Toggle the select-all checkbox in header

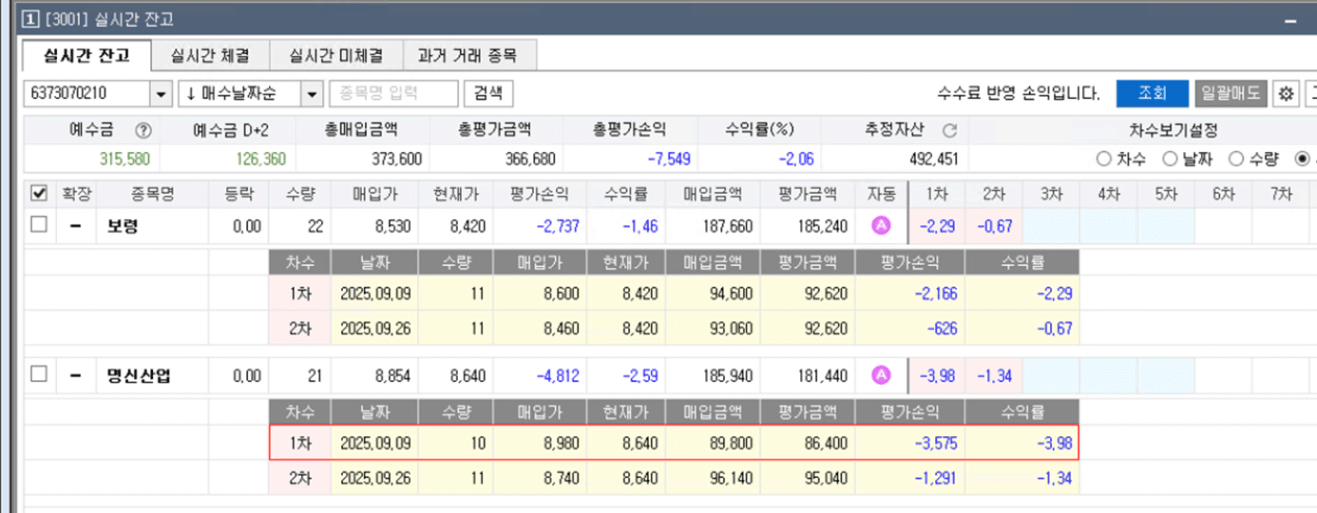coord(39,193)
